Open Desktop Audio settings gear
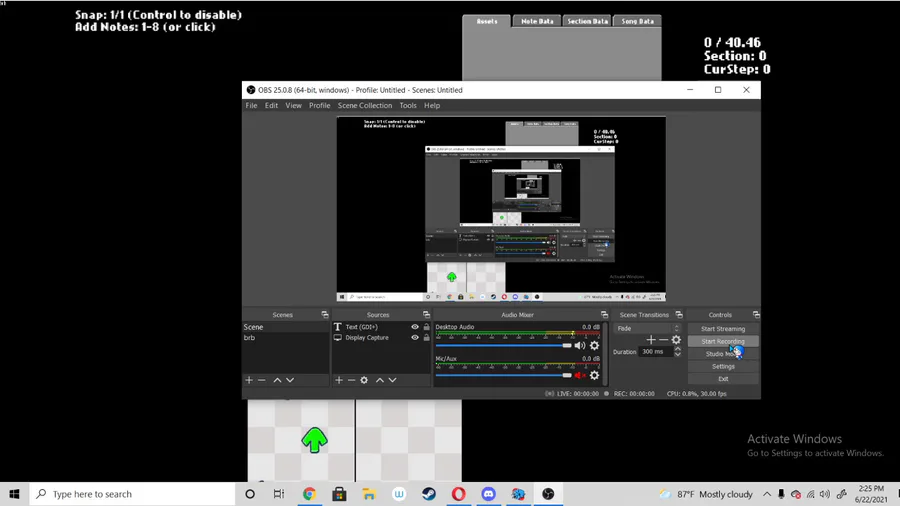Image resolution: width=900 pixels, height=506 pixels. pos(595,345)
